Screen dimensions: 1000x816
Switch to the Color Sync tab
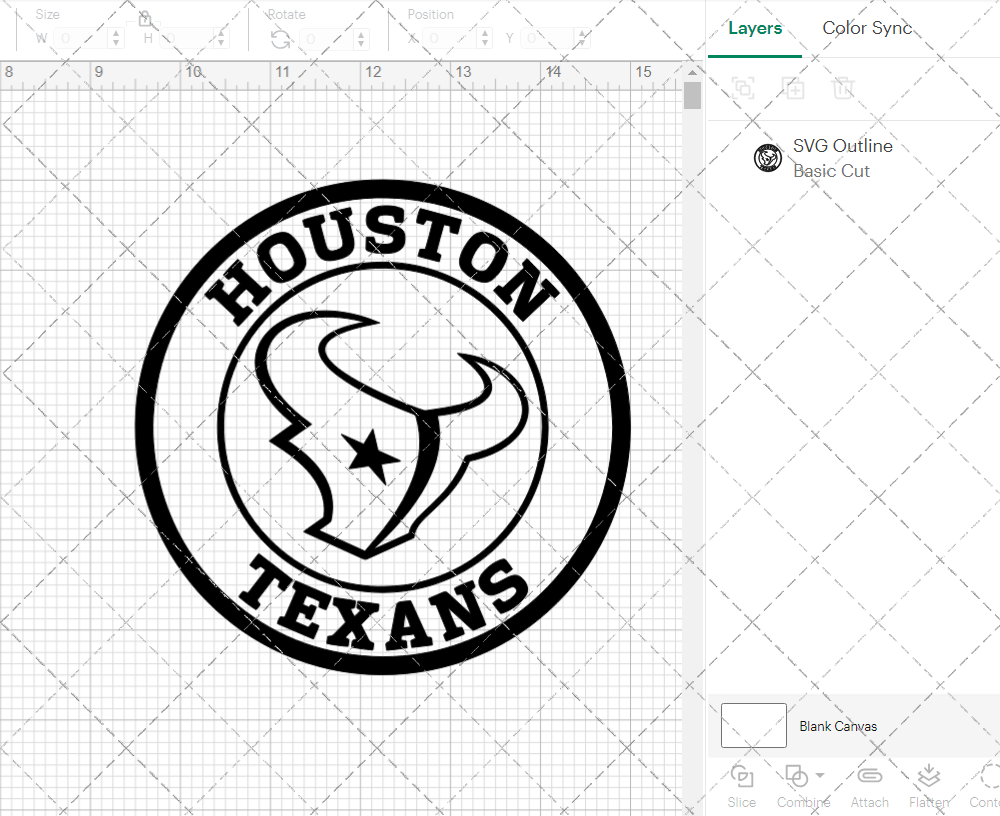[x=867, y=28]
